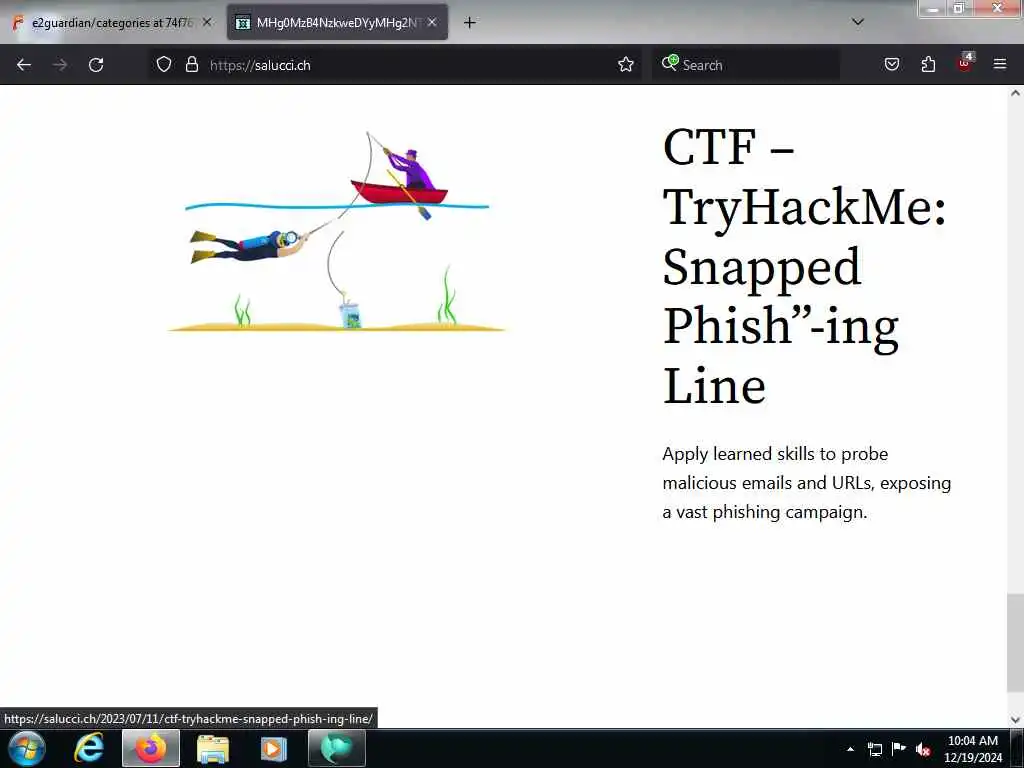Click the scroll up arrow of page scrollbar

(1015, 93)
